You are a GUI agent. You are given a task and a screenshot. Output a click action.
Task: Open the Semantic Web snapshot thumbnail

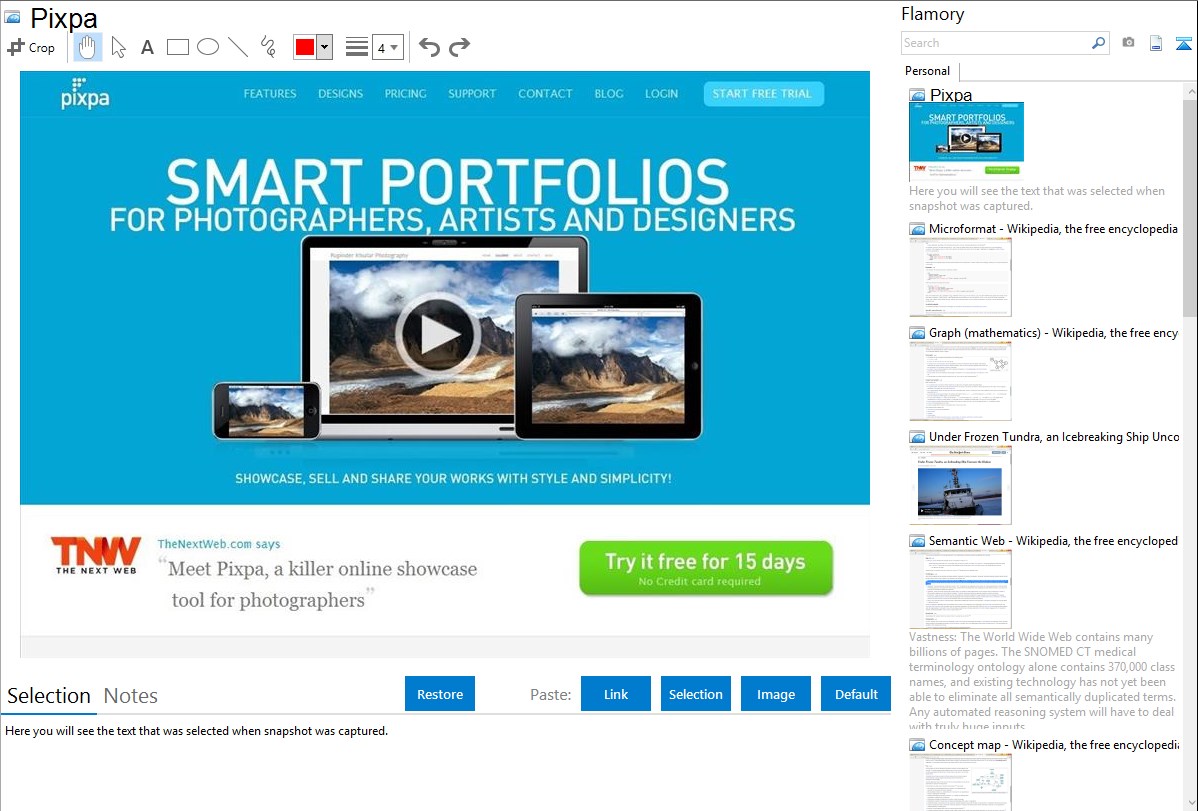tap(960, 589)
